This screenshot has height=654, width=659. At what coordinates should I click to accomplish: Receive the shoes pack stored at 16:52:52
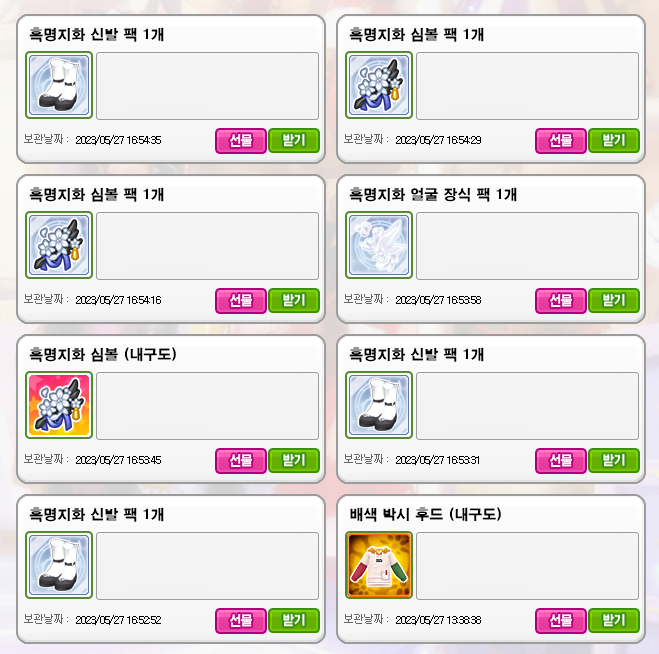point(294,620)
